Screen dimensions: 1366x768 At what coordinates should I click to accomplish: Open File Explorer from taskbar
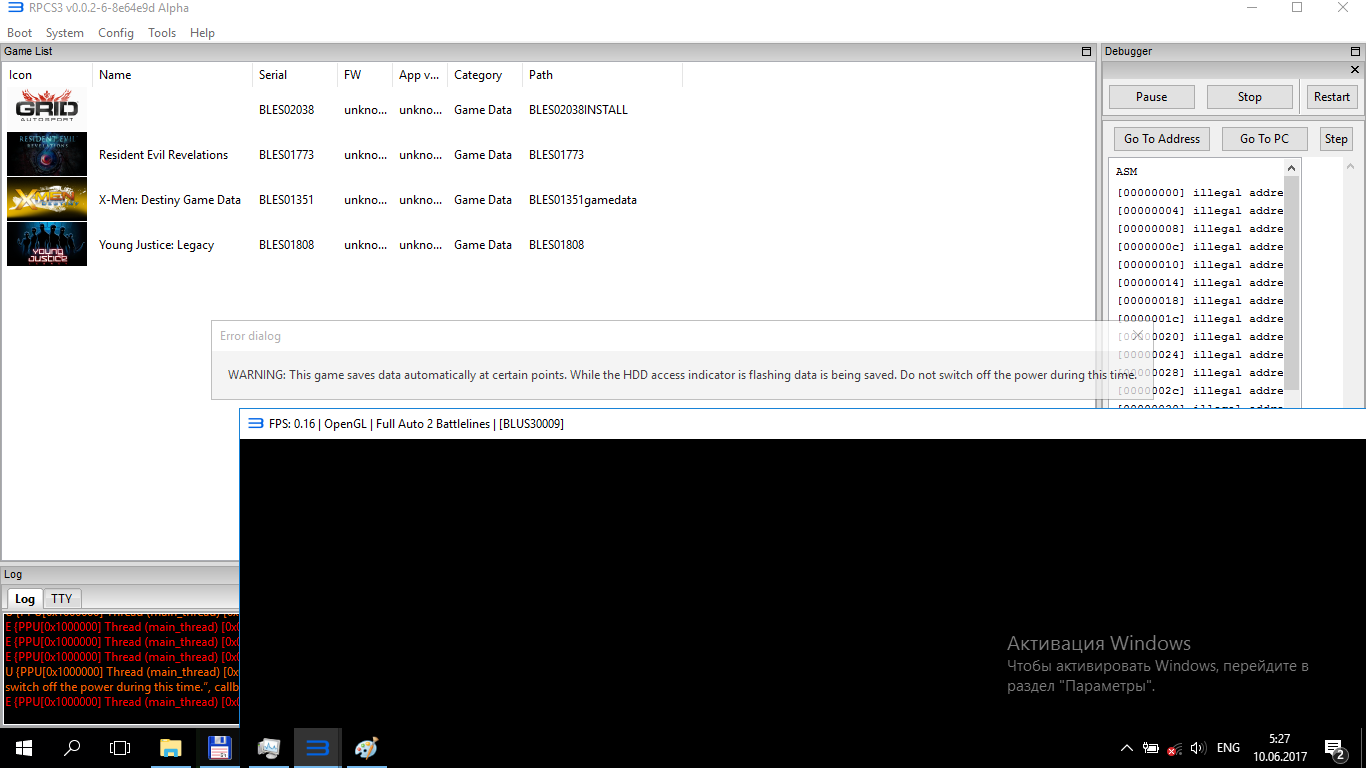[171, 748]
